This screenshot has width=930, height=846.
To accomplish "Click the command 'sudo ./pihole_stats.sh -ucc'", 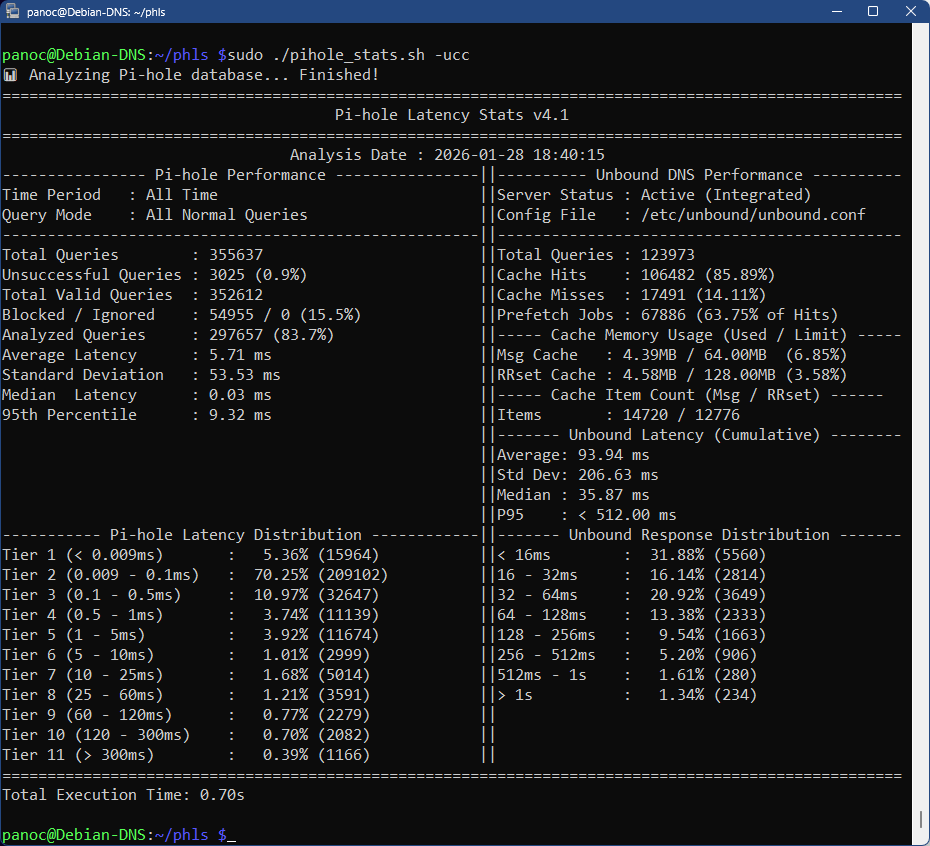I will pyautogui.click(x=348, y=55).
